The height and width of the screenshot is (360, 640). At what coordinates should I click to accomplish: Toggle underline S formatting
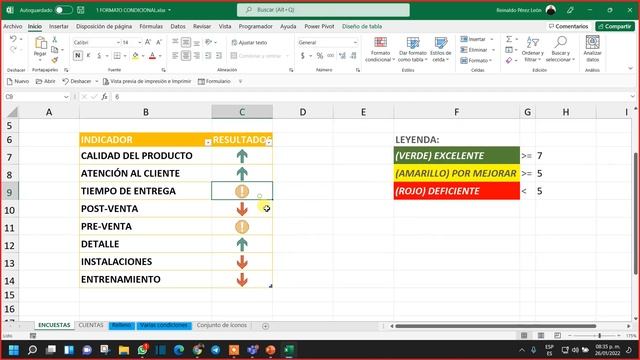point(99,56)
